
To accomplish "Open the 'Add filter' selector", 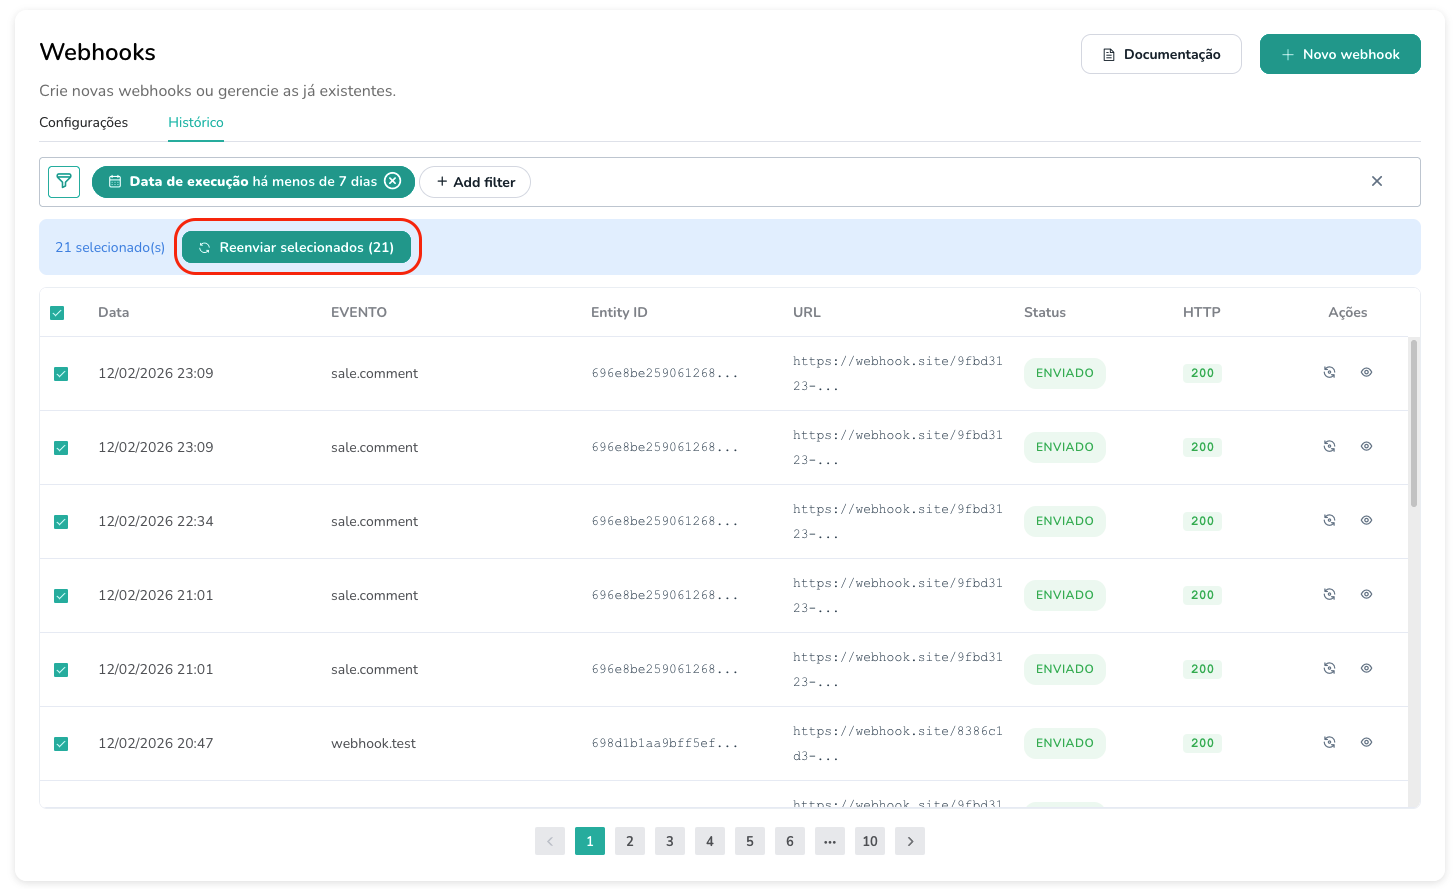I will 474,182.
